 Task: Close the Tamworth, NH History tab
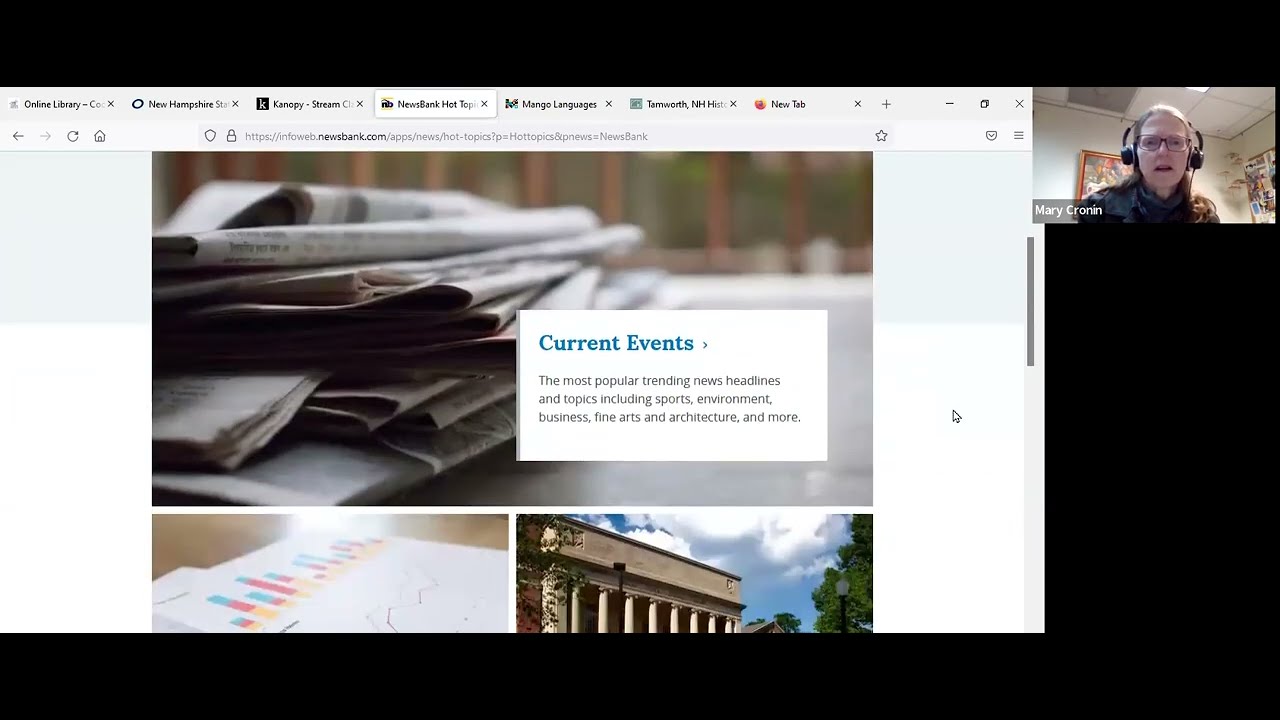(733, 104)
